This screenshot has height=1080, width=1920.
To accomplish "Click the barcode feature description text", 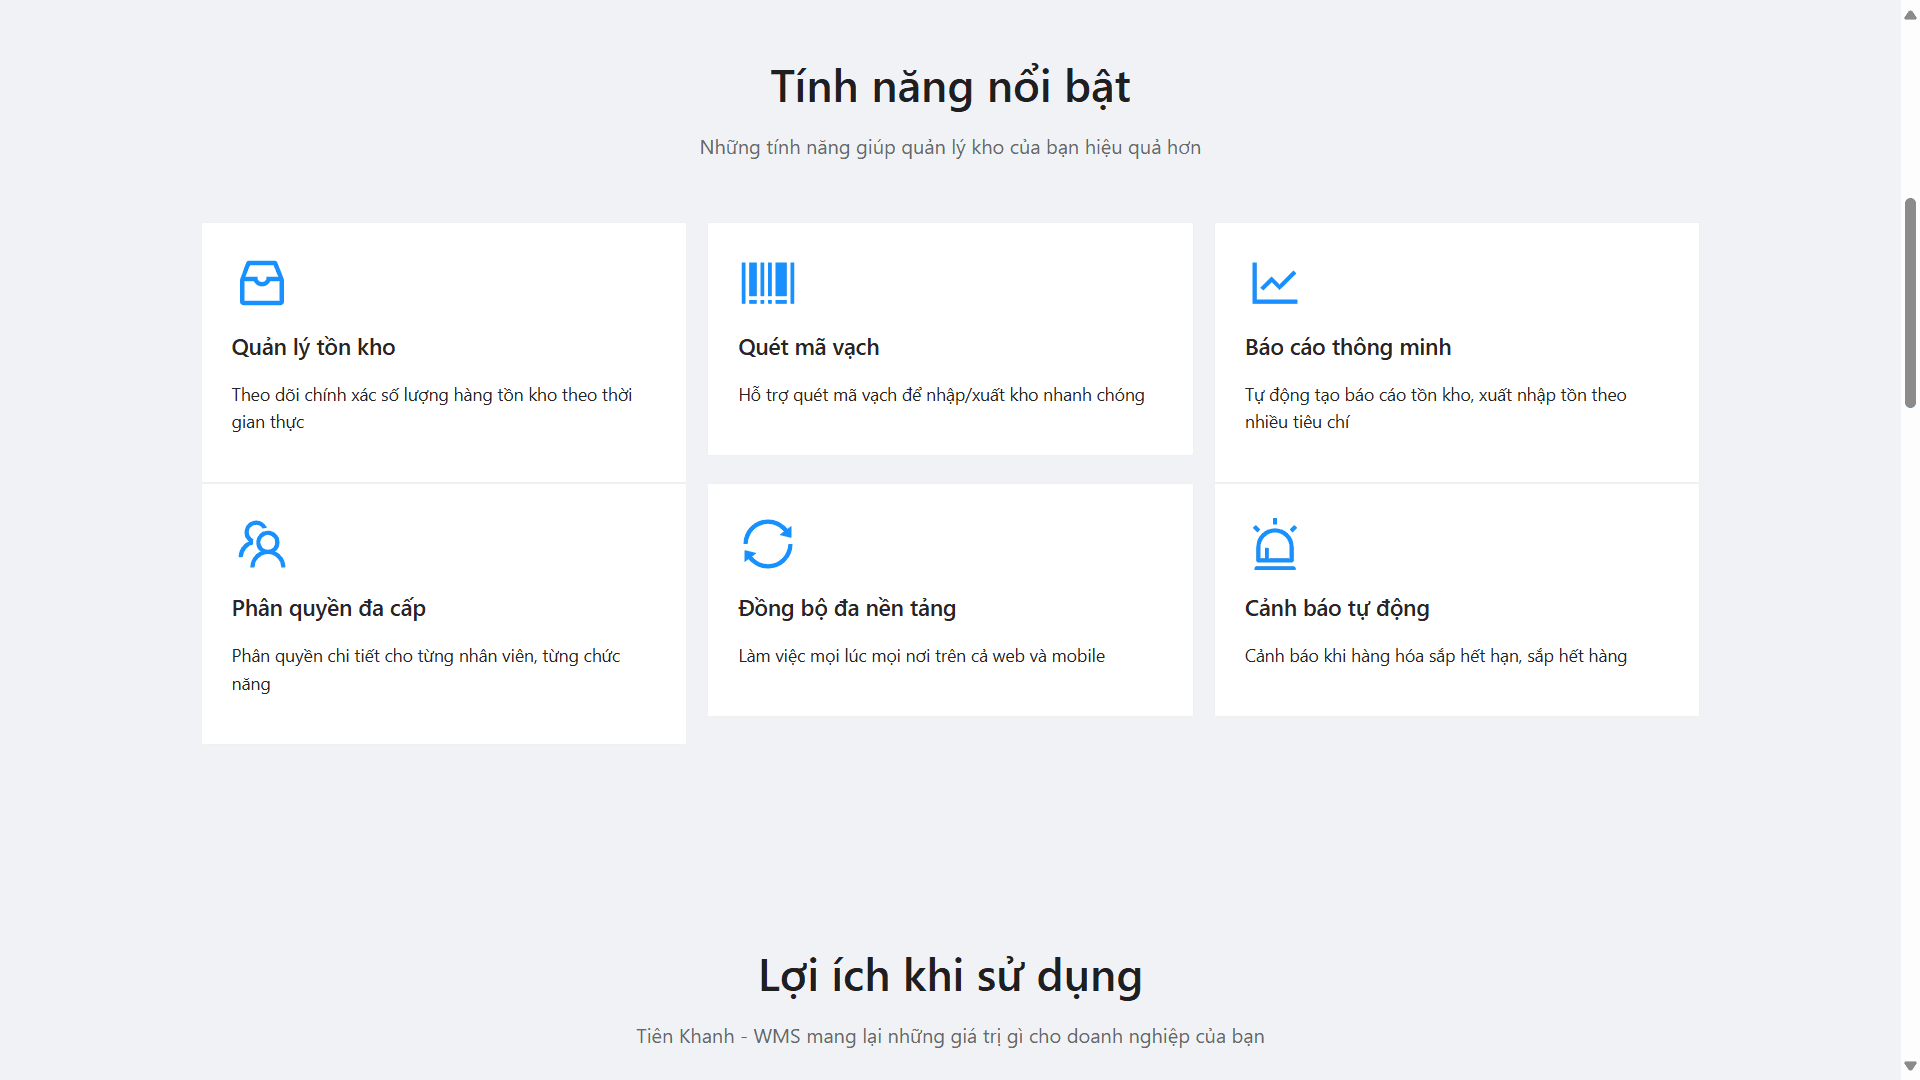I will click(x=940, y=395).
